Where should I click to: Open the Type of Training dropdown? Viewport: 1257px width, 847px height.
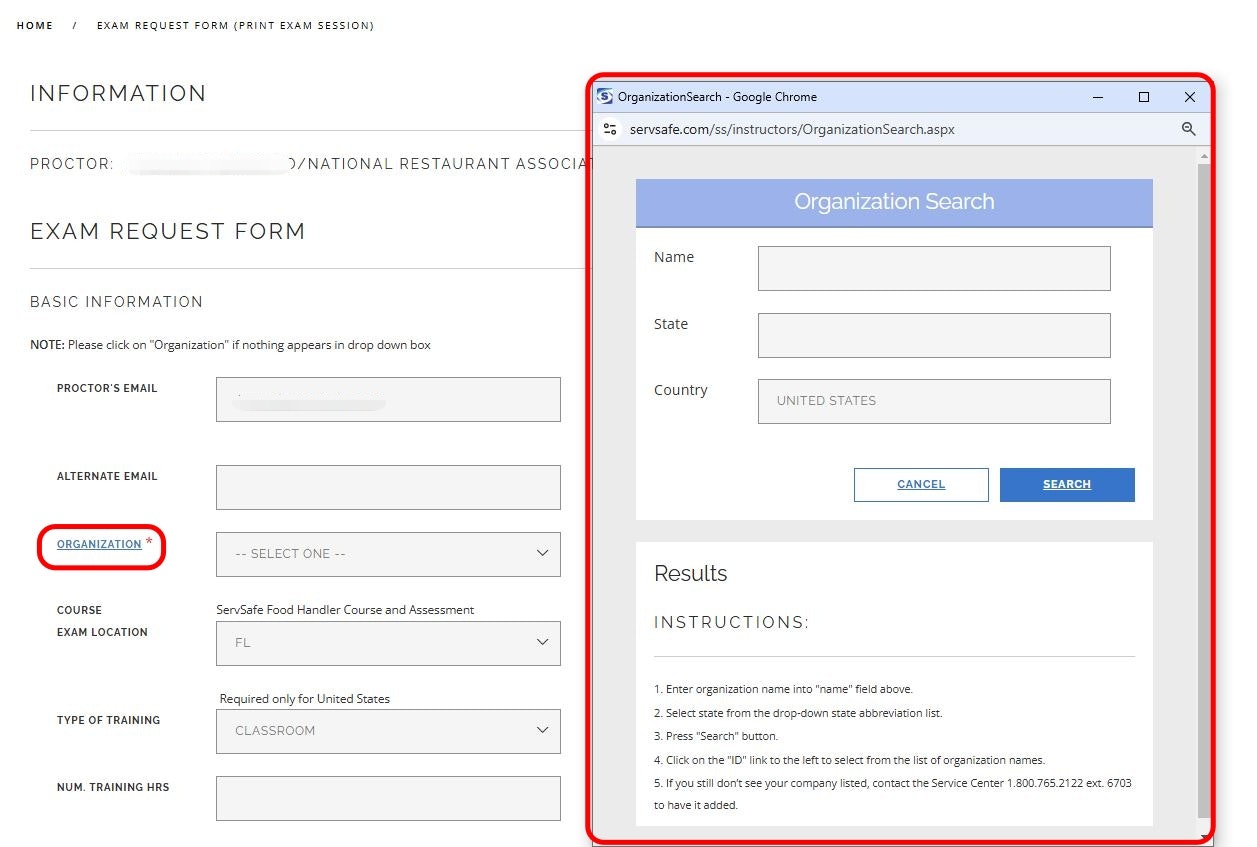pos(388,731)
